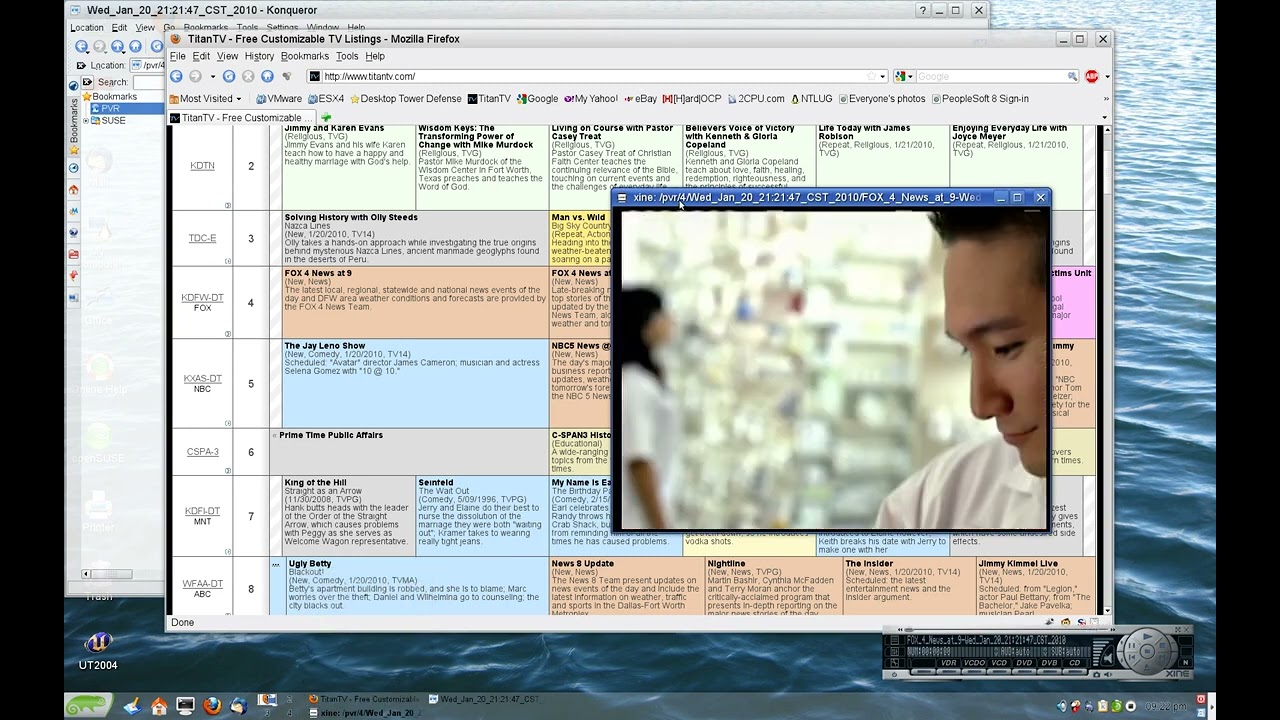Open the WFAA-DT channel link
The height and width of the screenshot is (720, 1280).
[202, 584]
